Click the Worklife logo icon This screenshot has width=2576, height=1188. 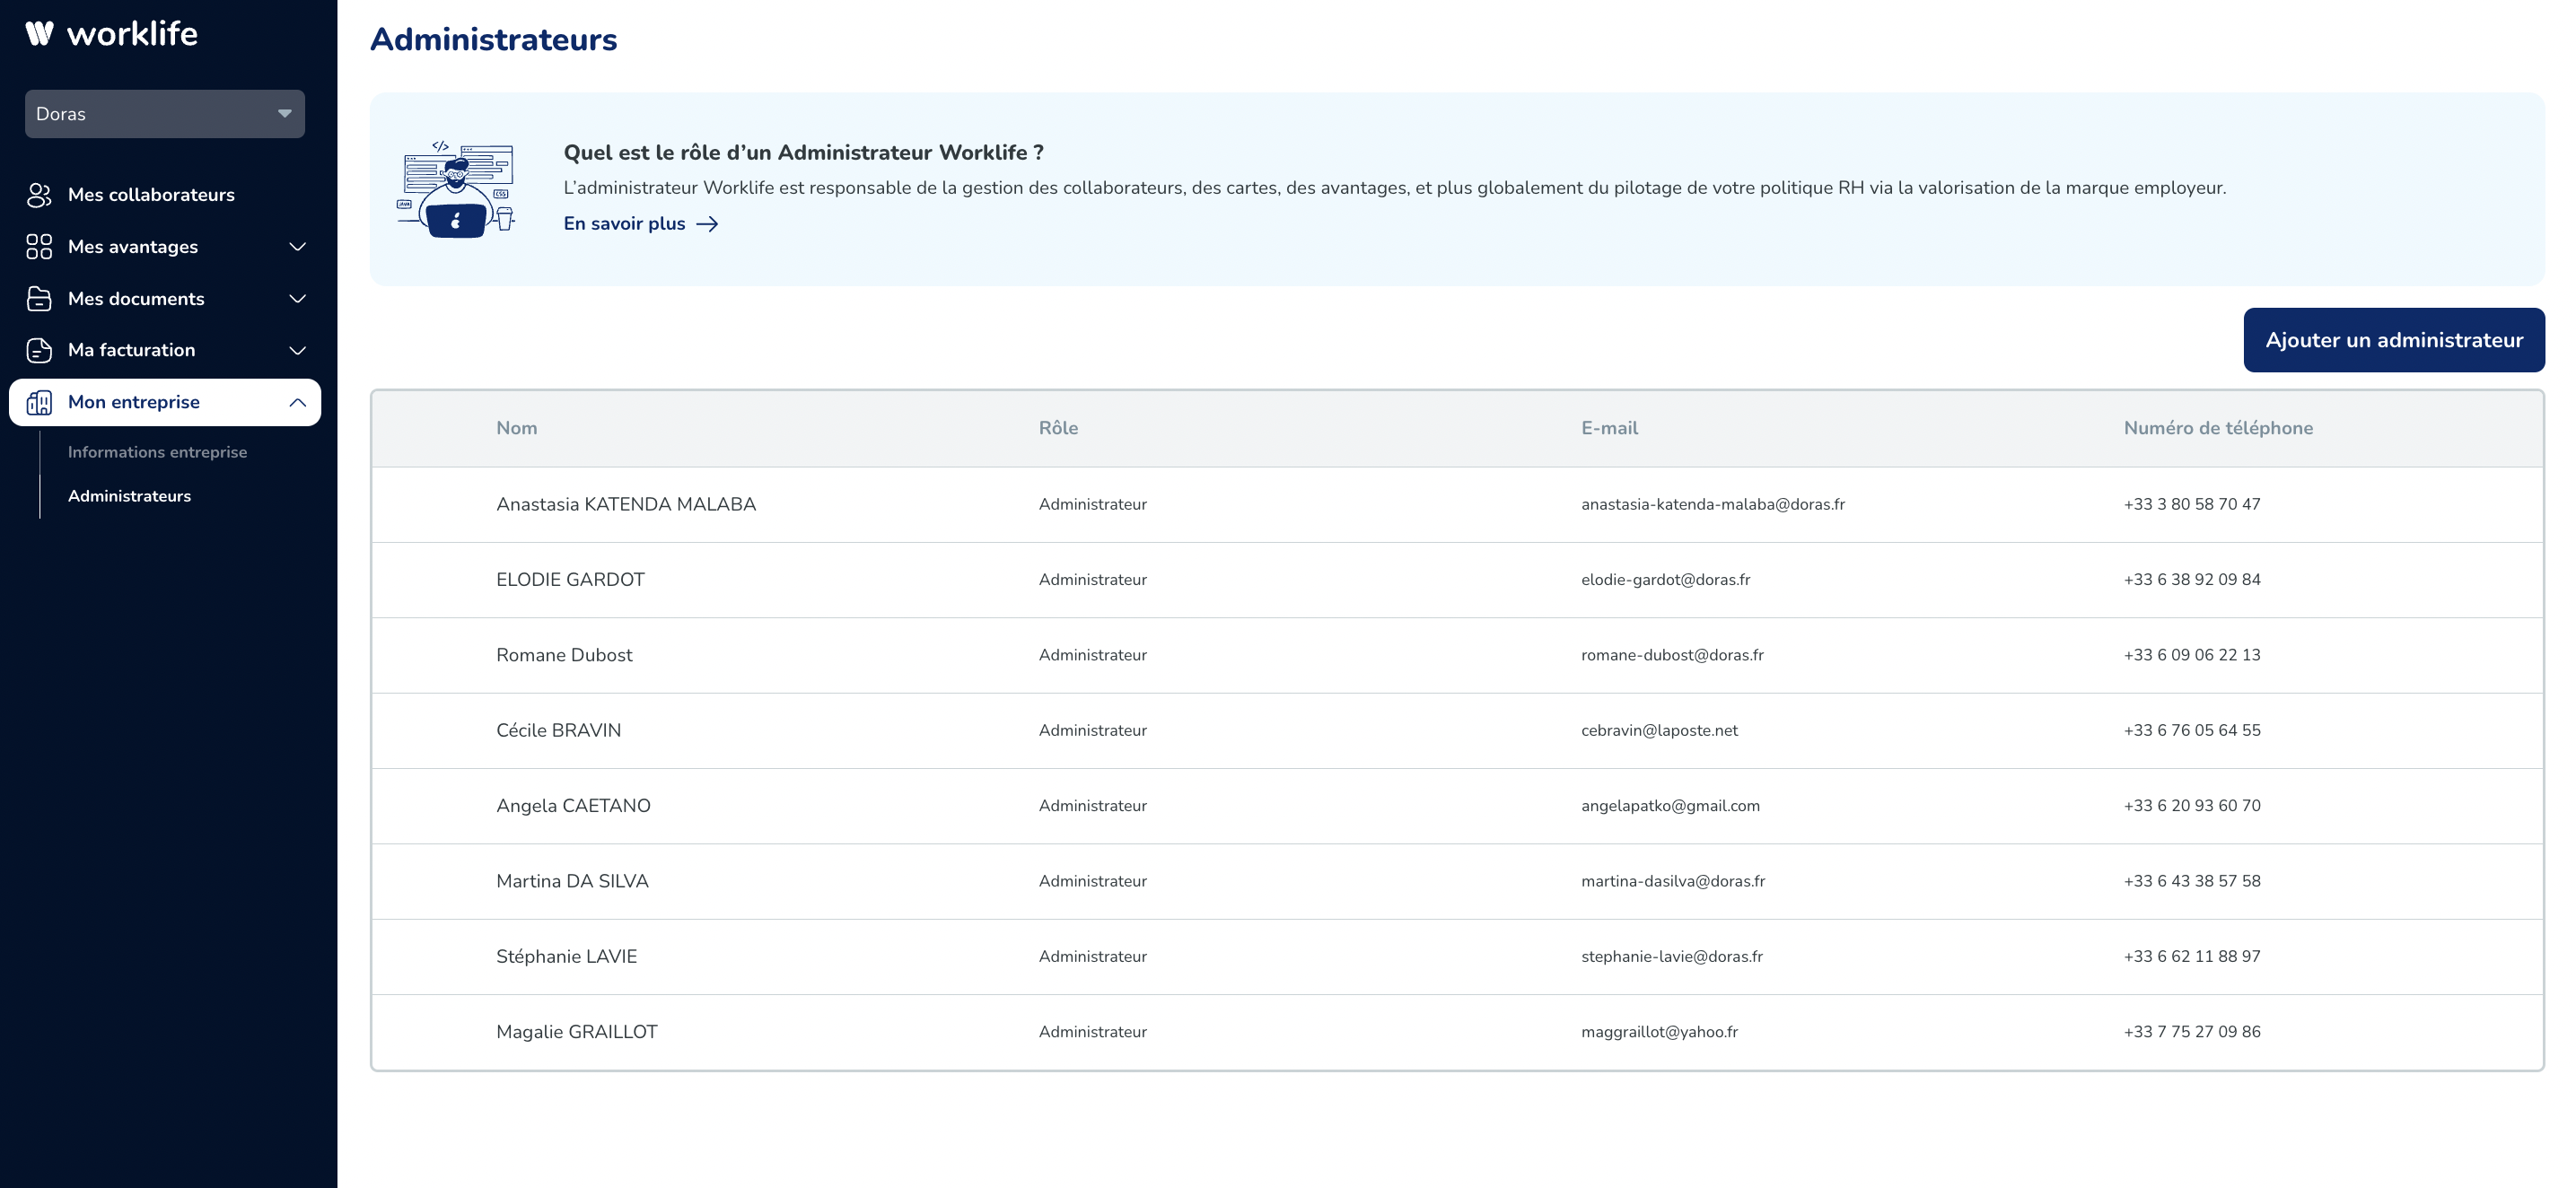pyautogui.click(x=39, y=34)
